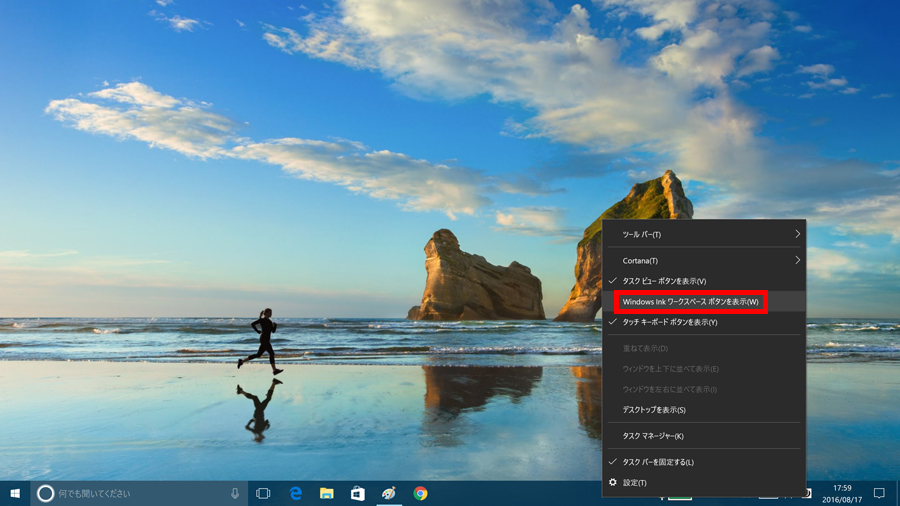This screenshot has height=506, width=900.
Task: Launch Microsoft Edge from the taskbar
Action: tap(296, 493)
